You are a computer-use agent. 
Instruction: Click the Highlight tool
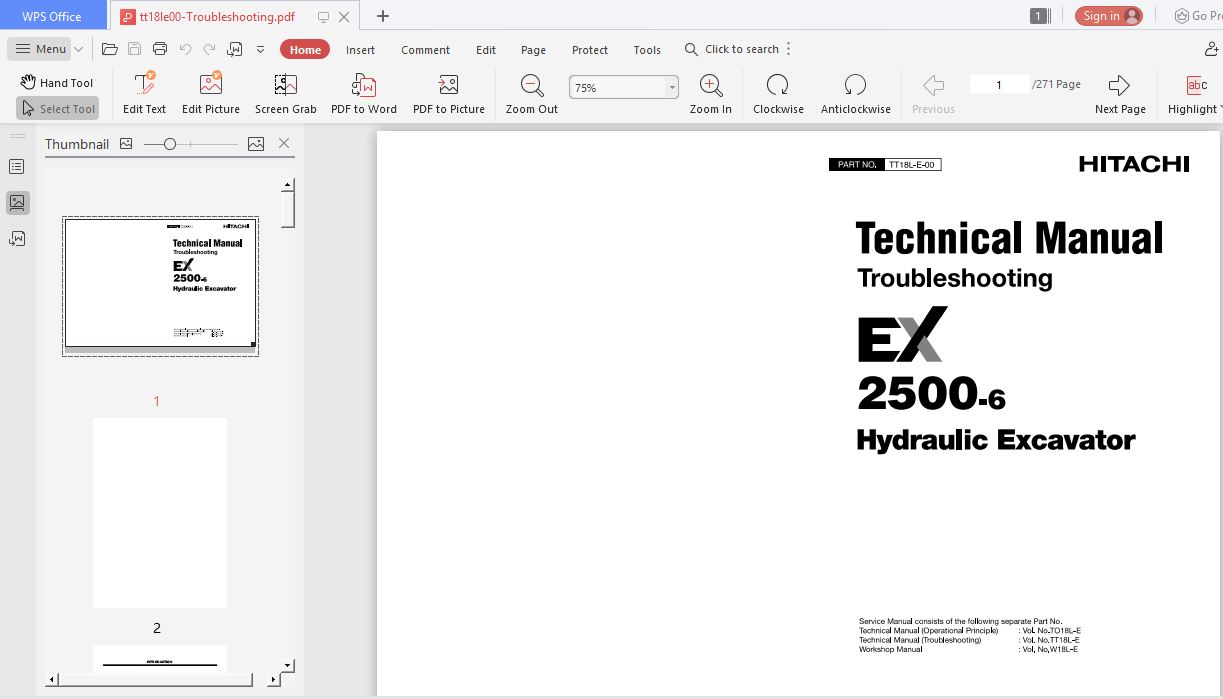coord(1195,94)
